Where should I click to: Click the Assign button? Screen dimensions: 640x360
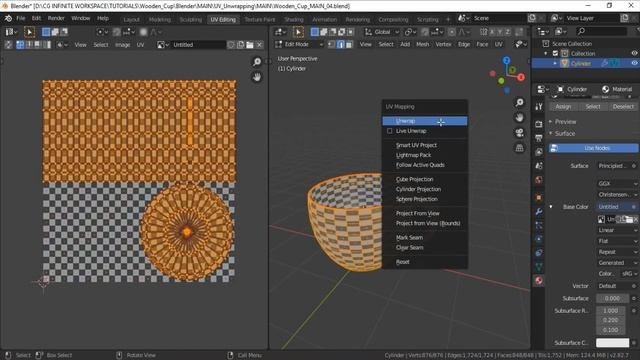pos(563,107)
